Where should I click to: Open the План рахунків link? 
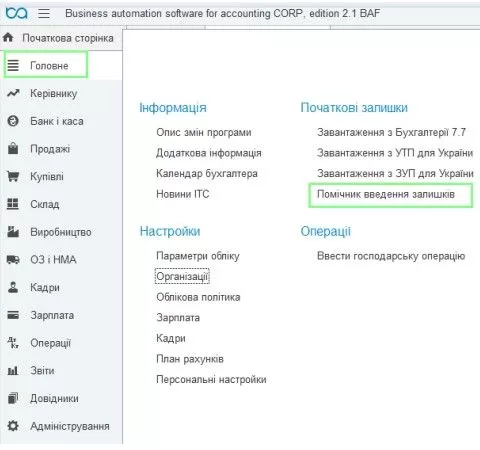190,359
